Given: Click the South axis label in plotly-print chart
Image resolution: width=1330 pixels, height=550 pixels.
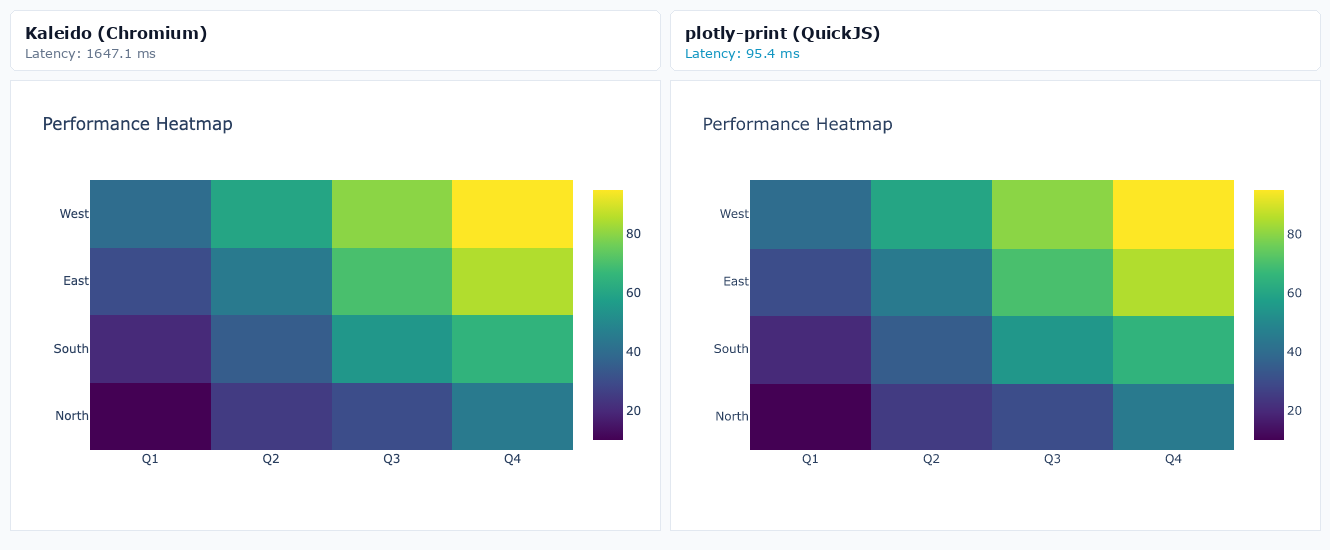Looking at the screenshot, I should click(731, 349).
